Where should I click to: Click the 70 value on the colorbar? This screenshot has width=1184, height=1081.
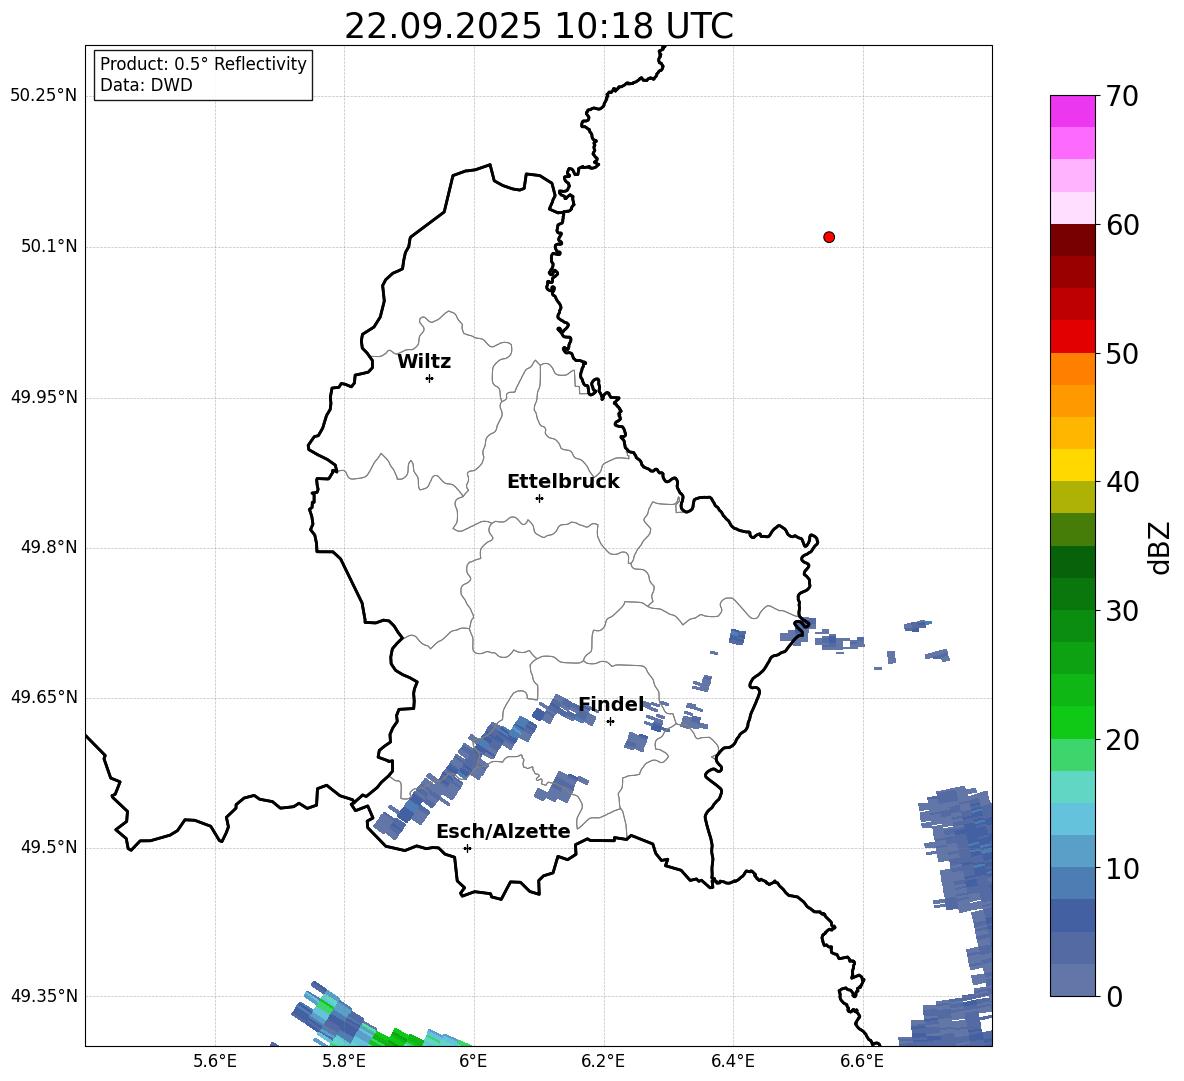[1122, 96]
